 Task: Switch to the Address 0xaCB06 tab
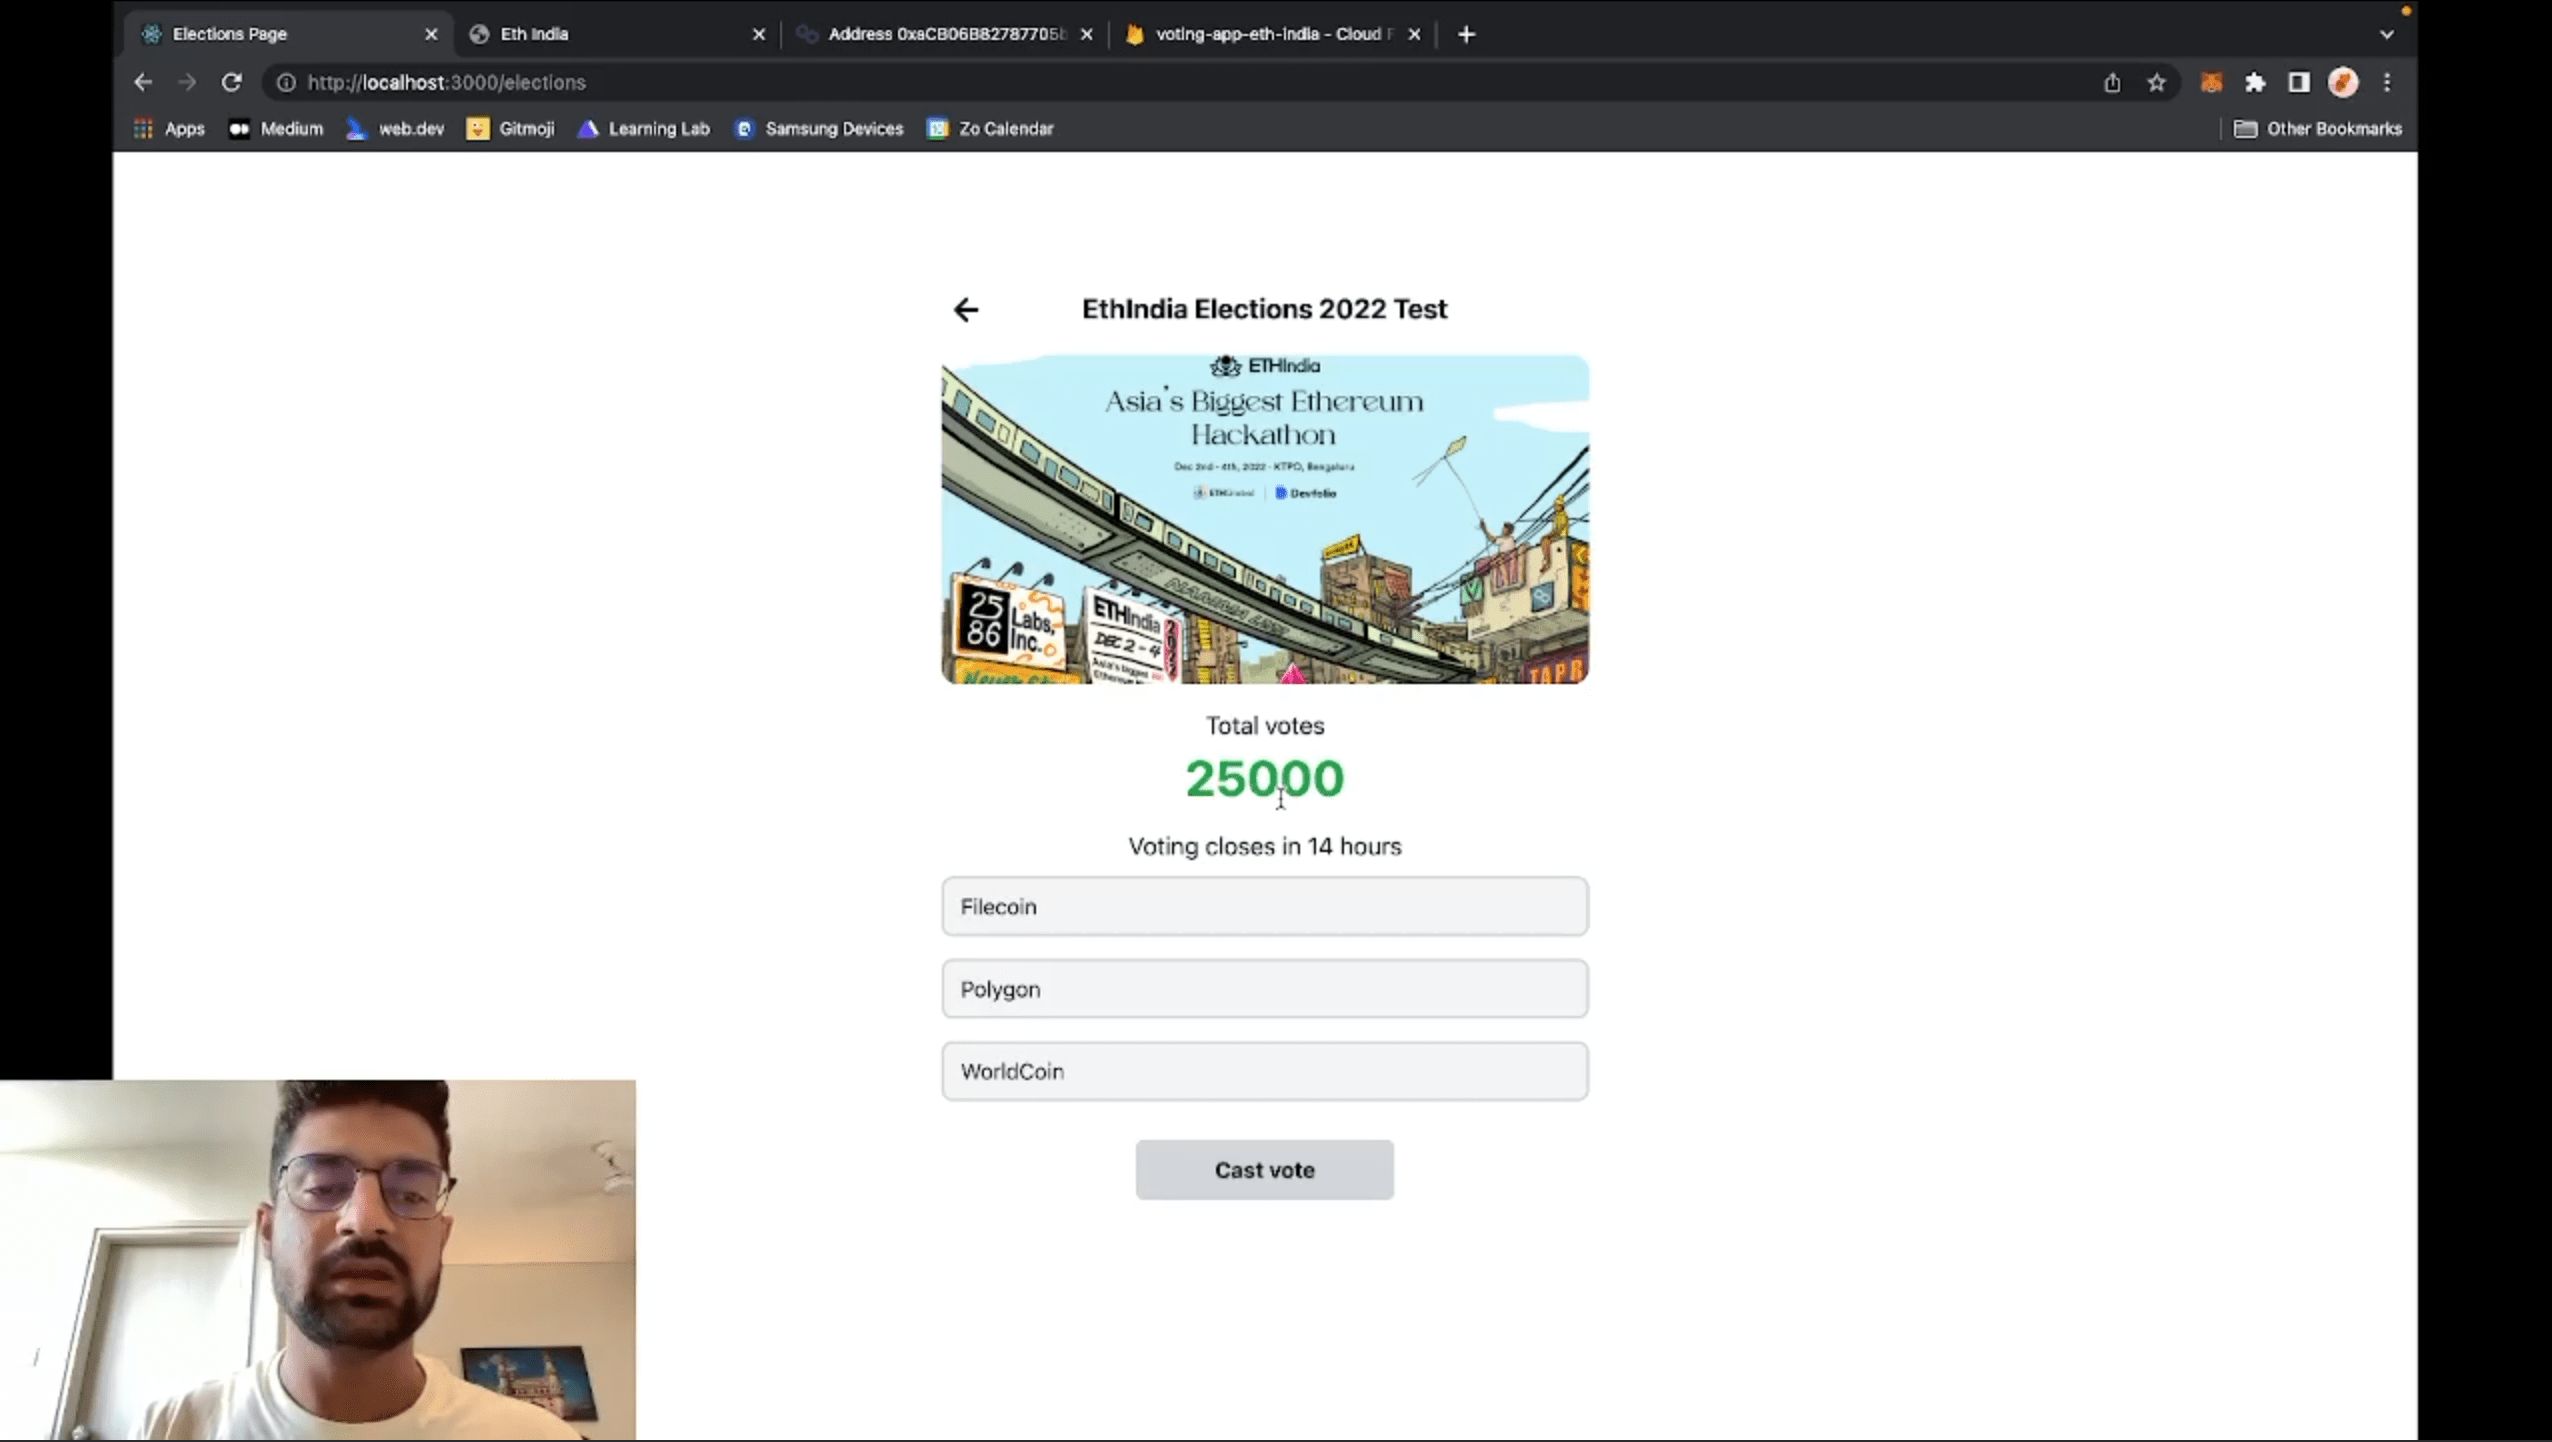pyautogui.click(x=945, y=34)
